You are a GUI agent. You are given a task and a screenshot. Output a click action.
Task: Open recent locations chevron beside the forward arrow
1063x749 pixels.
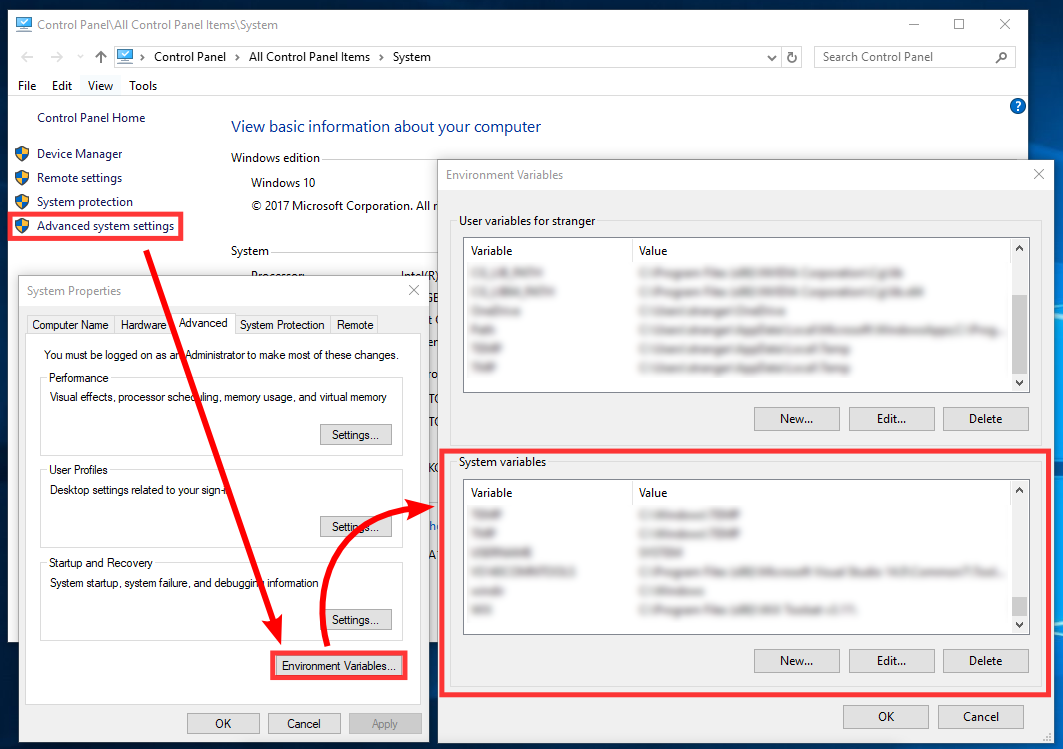click(80, 57)
